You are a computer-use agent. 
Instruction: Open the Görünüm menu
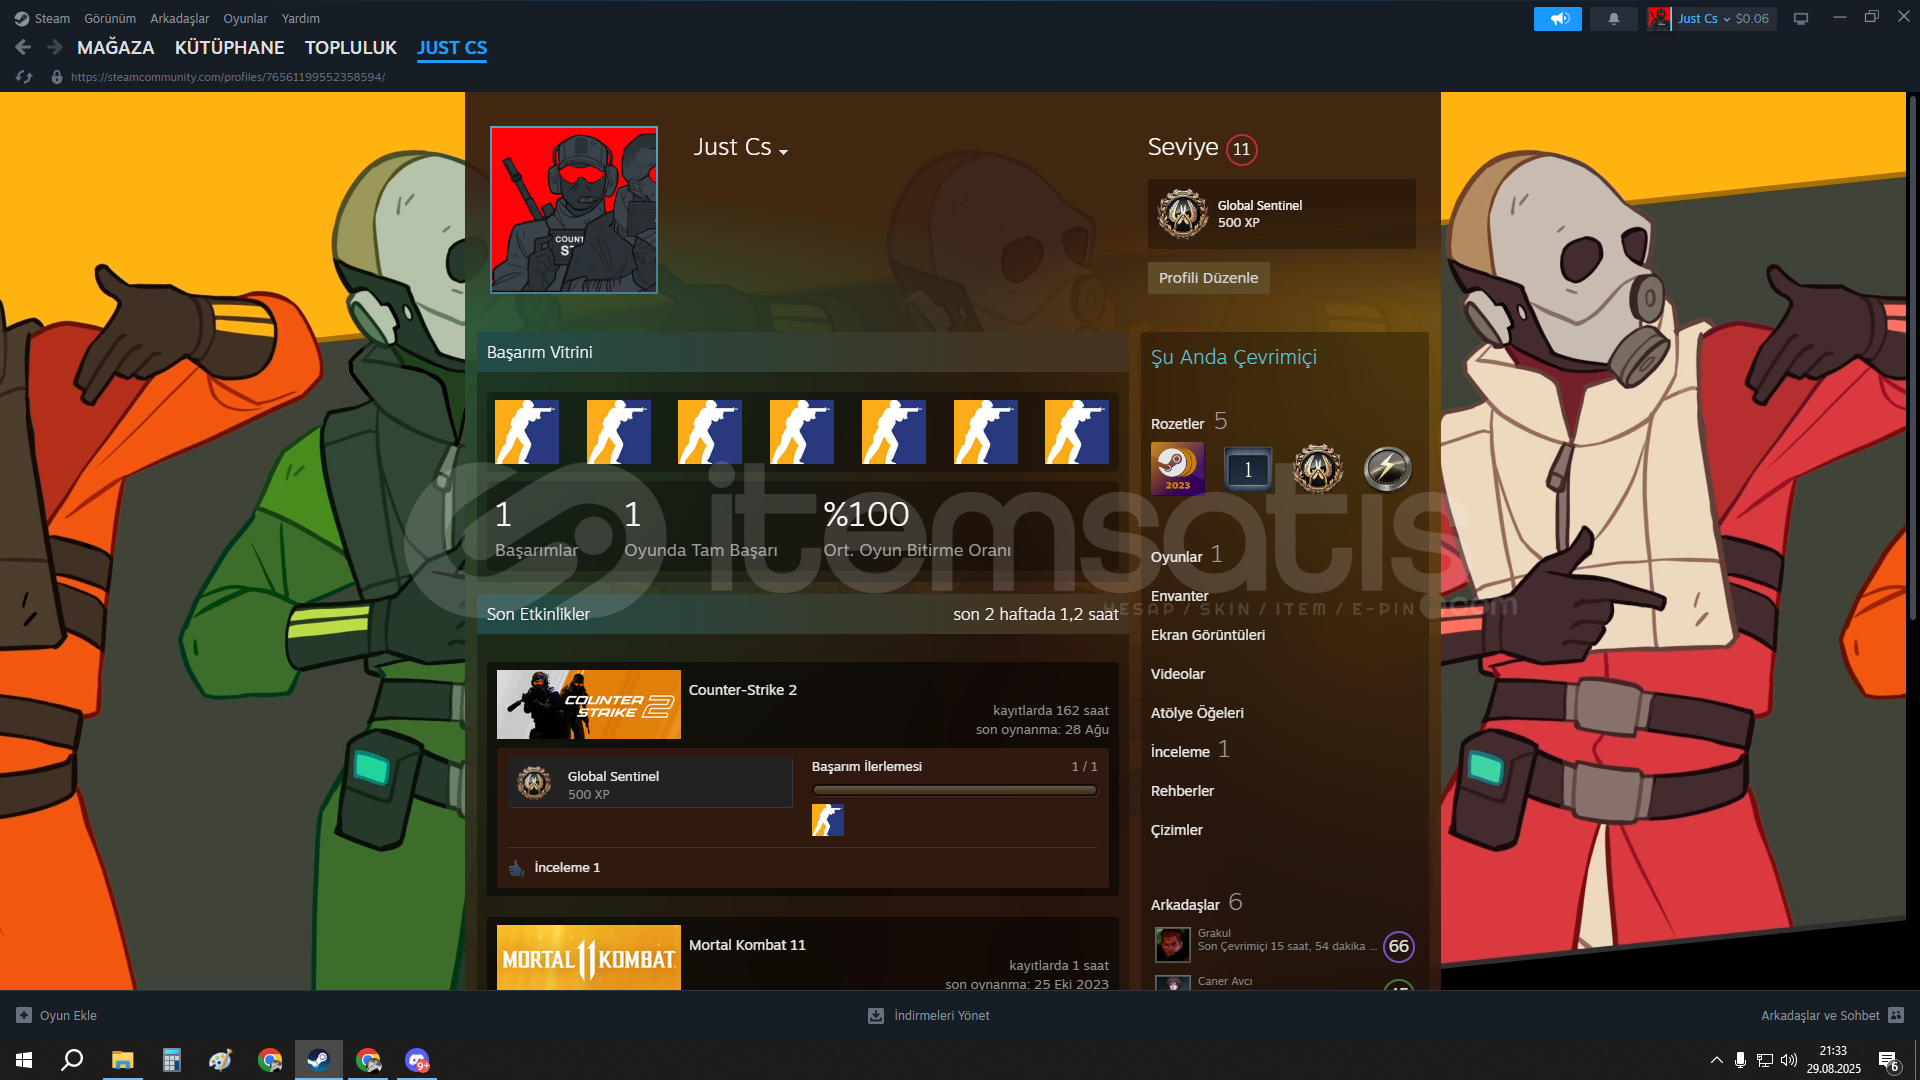coord(110,18)
